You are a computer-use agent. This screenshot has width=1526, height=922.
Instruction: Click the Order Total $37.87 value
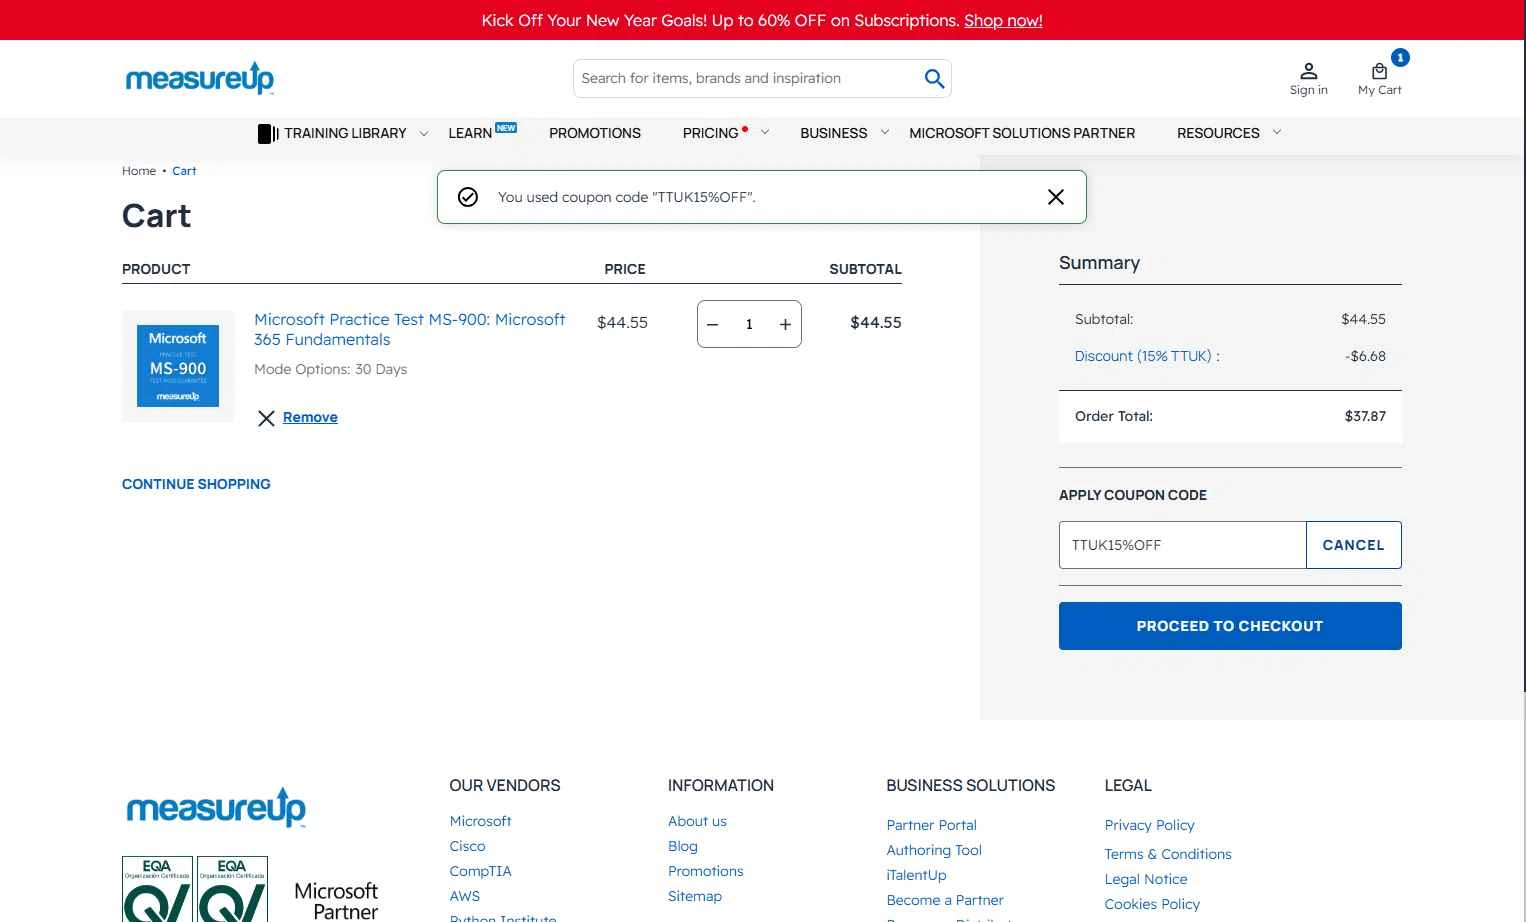pos(1365,416)
